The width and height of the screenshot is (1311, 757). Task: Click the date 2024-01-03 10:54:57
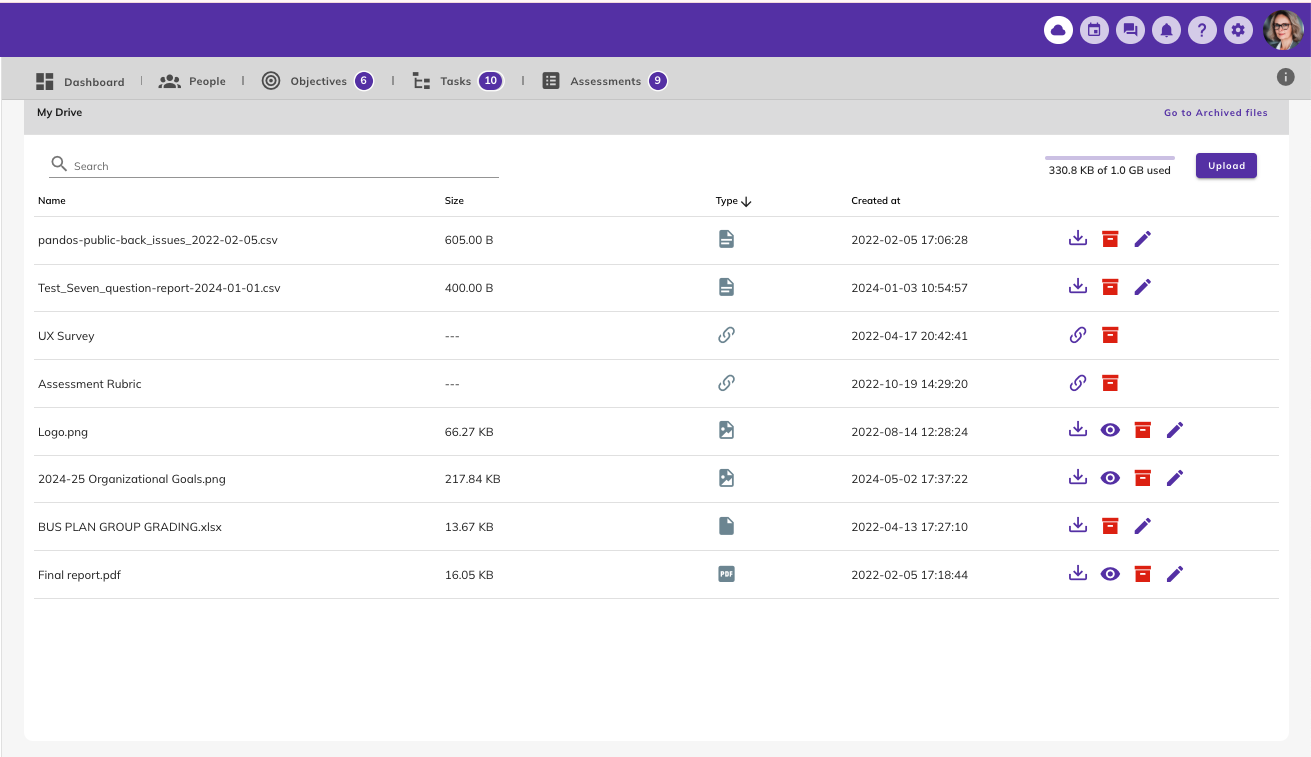pyautogui.click(x=909, y=288)
